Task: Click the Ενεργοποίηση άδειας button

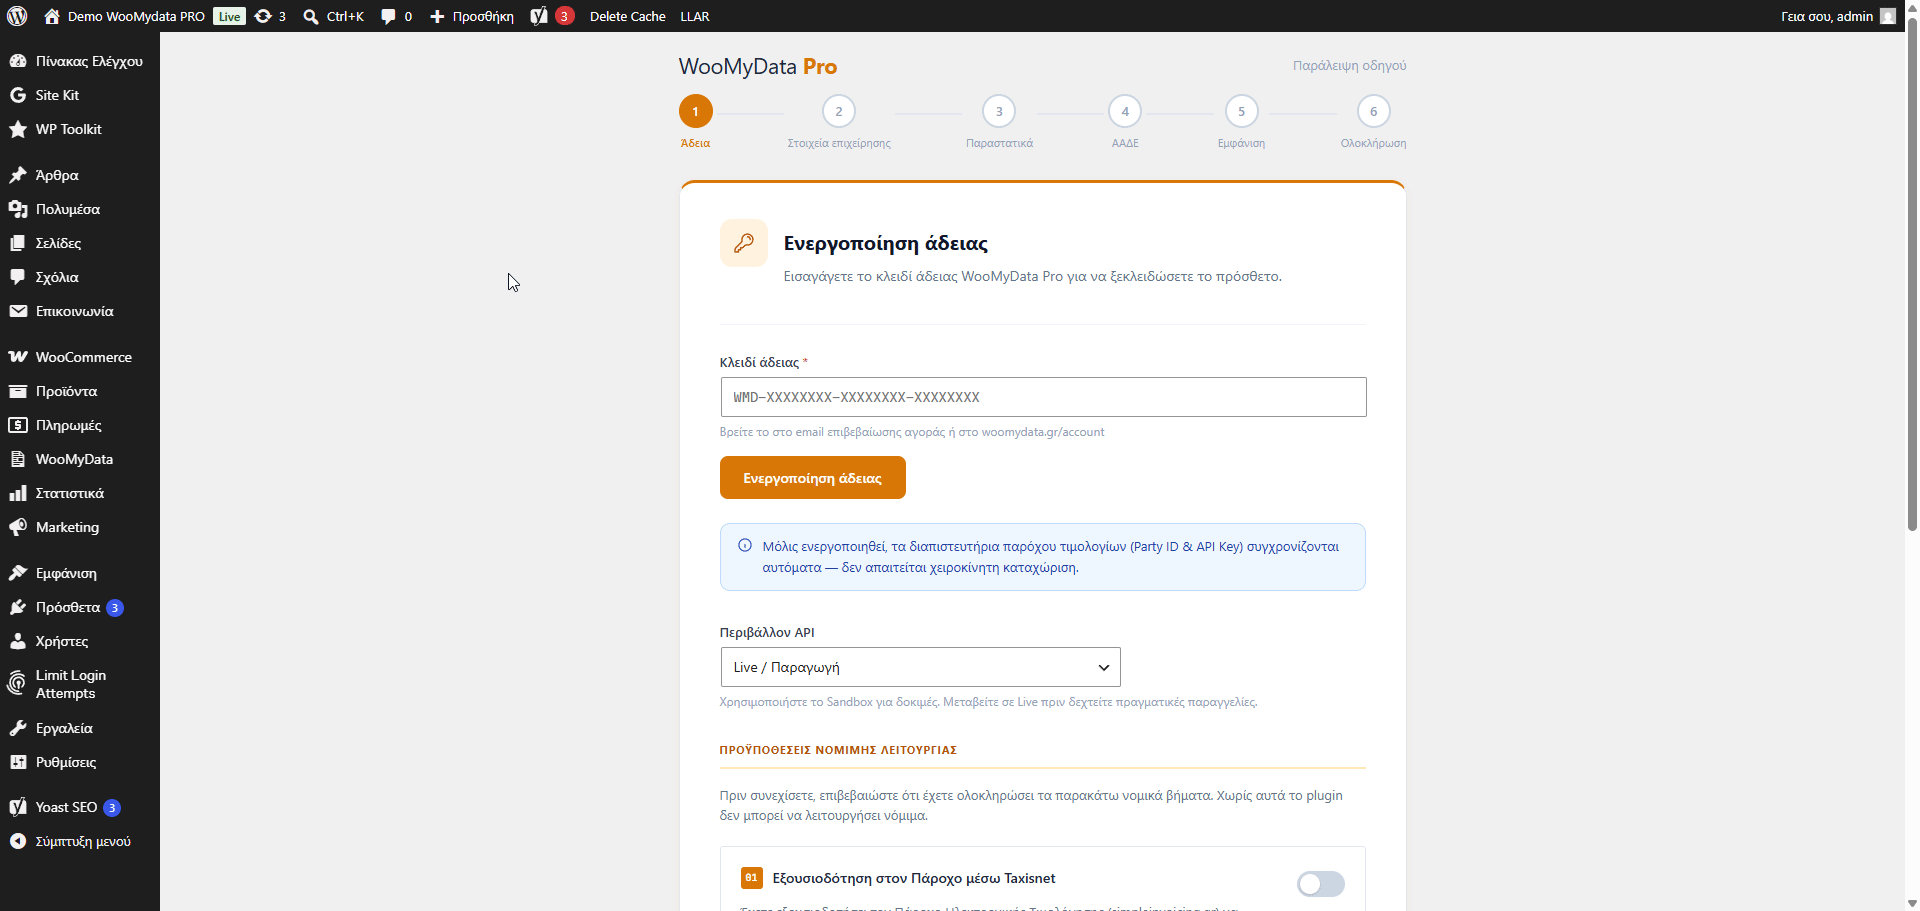Action: click(813, 478)
